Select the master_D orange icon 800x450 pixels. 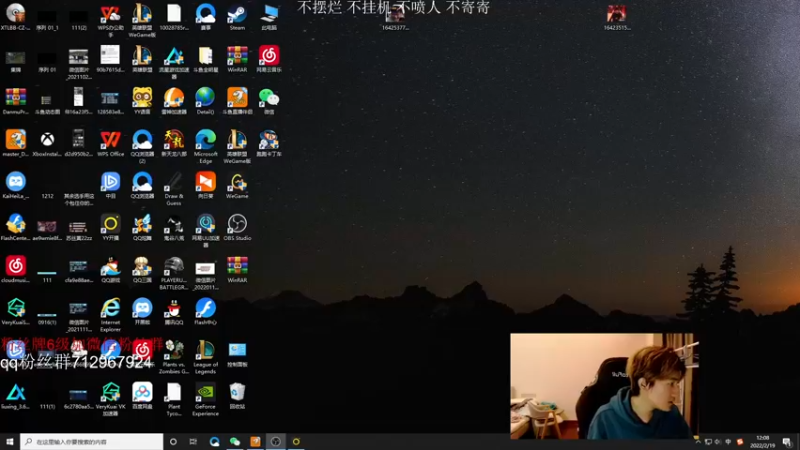[x=16, y=143]
